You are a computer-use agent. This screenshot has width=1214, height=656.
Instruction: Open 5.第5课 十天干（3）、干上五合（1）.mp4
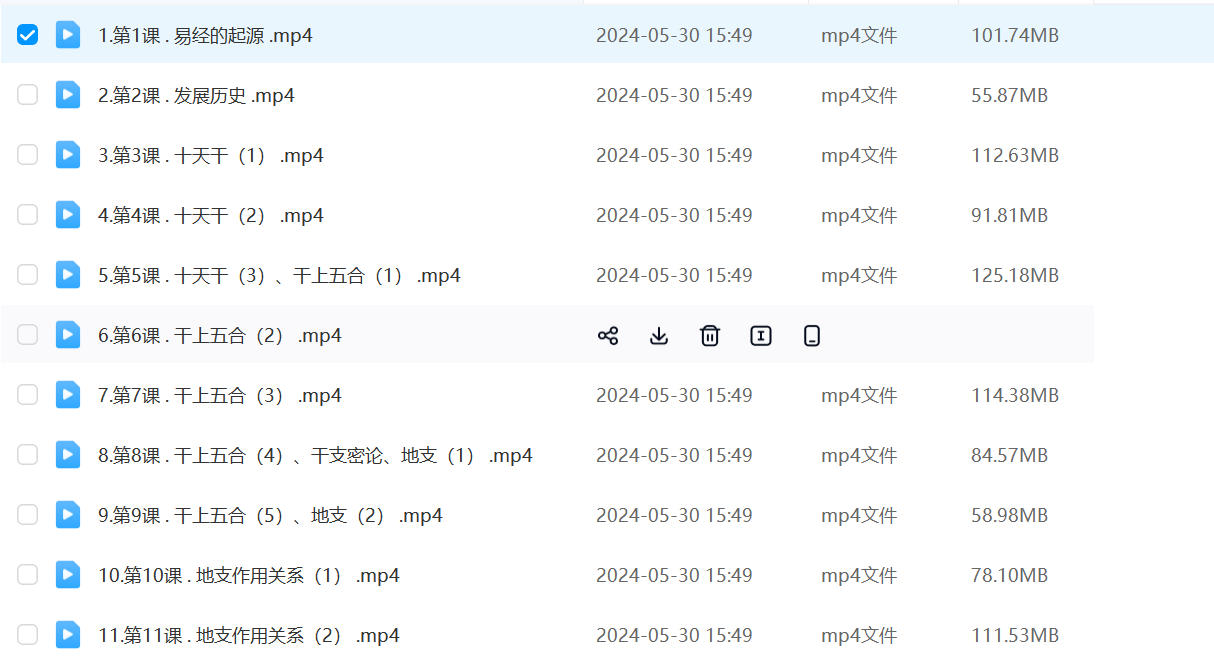tap(279, 276)
